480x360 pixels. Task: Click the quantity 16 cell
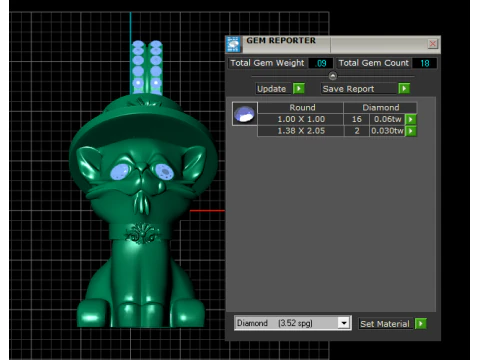[356, 119]
